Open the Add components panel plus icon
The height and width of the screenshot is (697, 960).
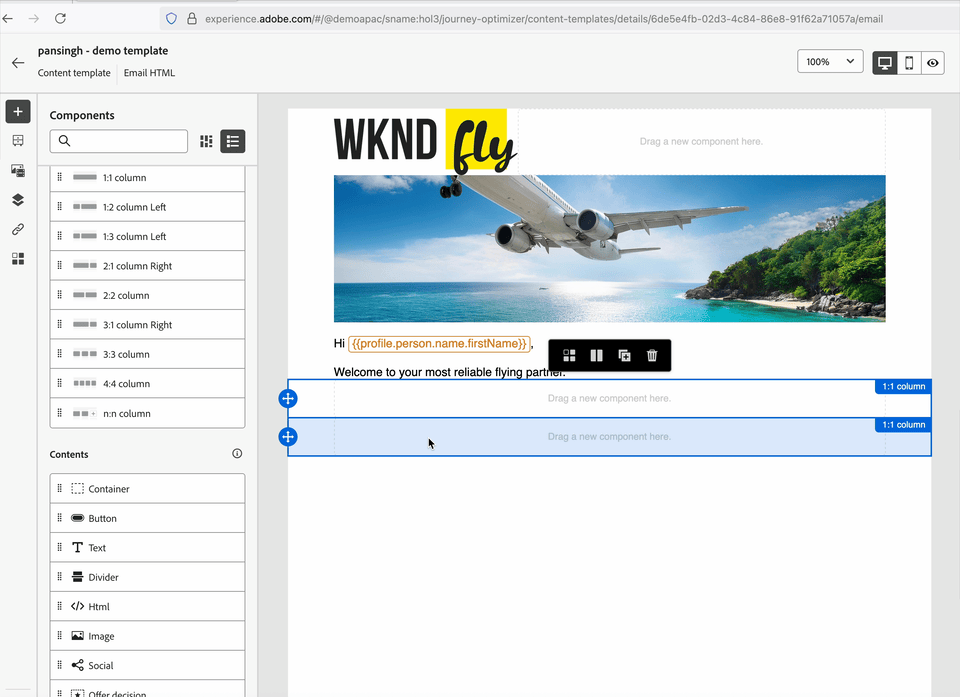(x=18, y=111)
